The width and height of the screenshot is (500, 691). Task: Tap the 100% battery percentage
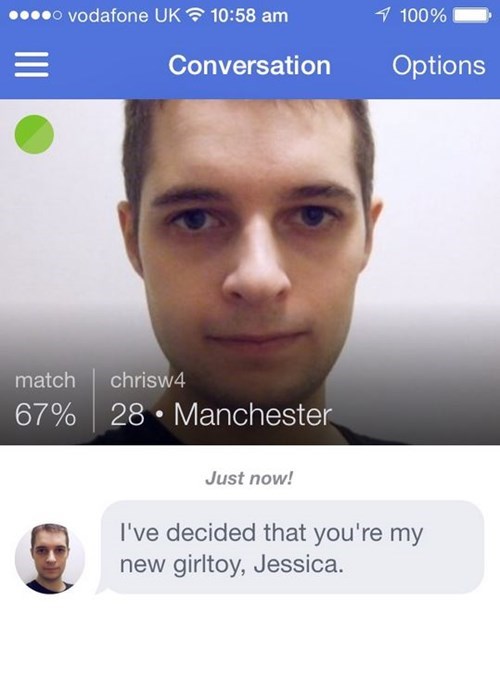423,16
